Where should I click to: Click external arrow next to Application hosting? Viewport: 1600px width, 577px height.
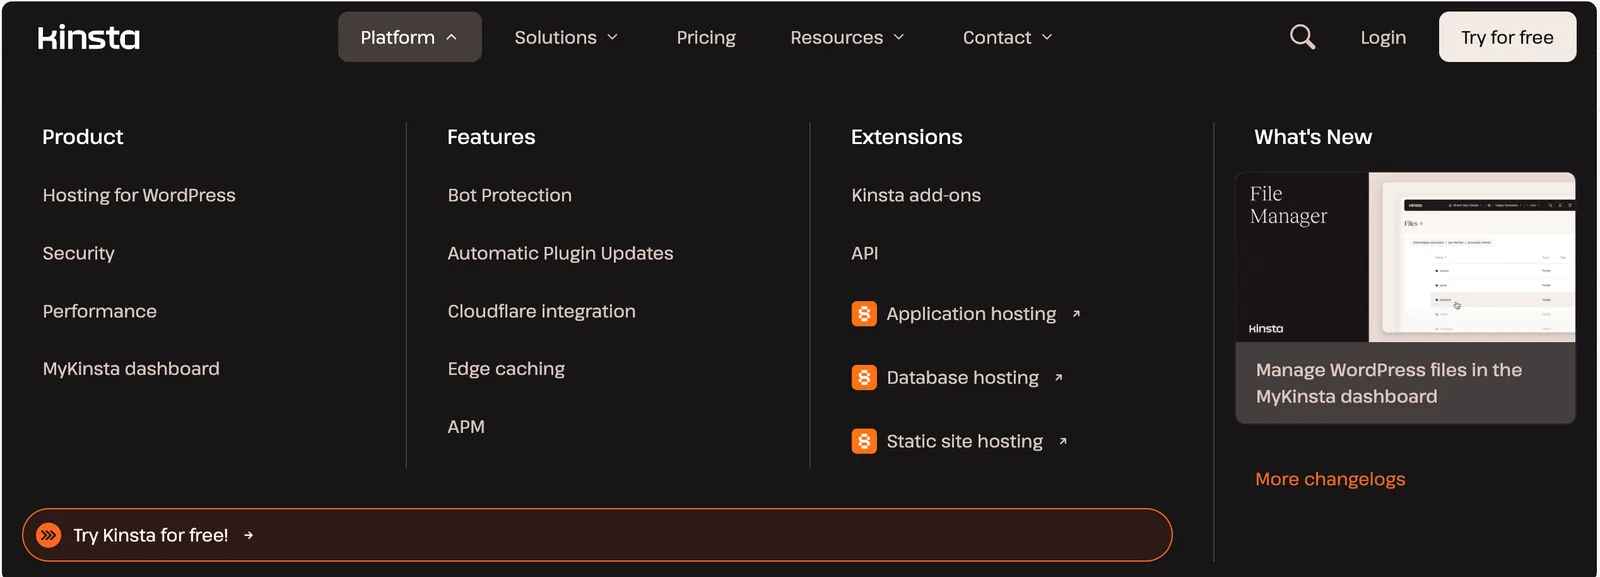click(x=1076, y=314)
